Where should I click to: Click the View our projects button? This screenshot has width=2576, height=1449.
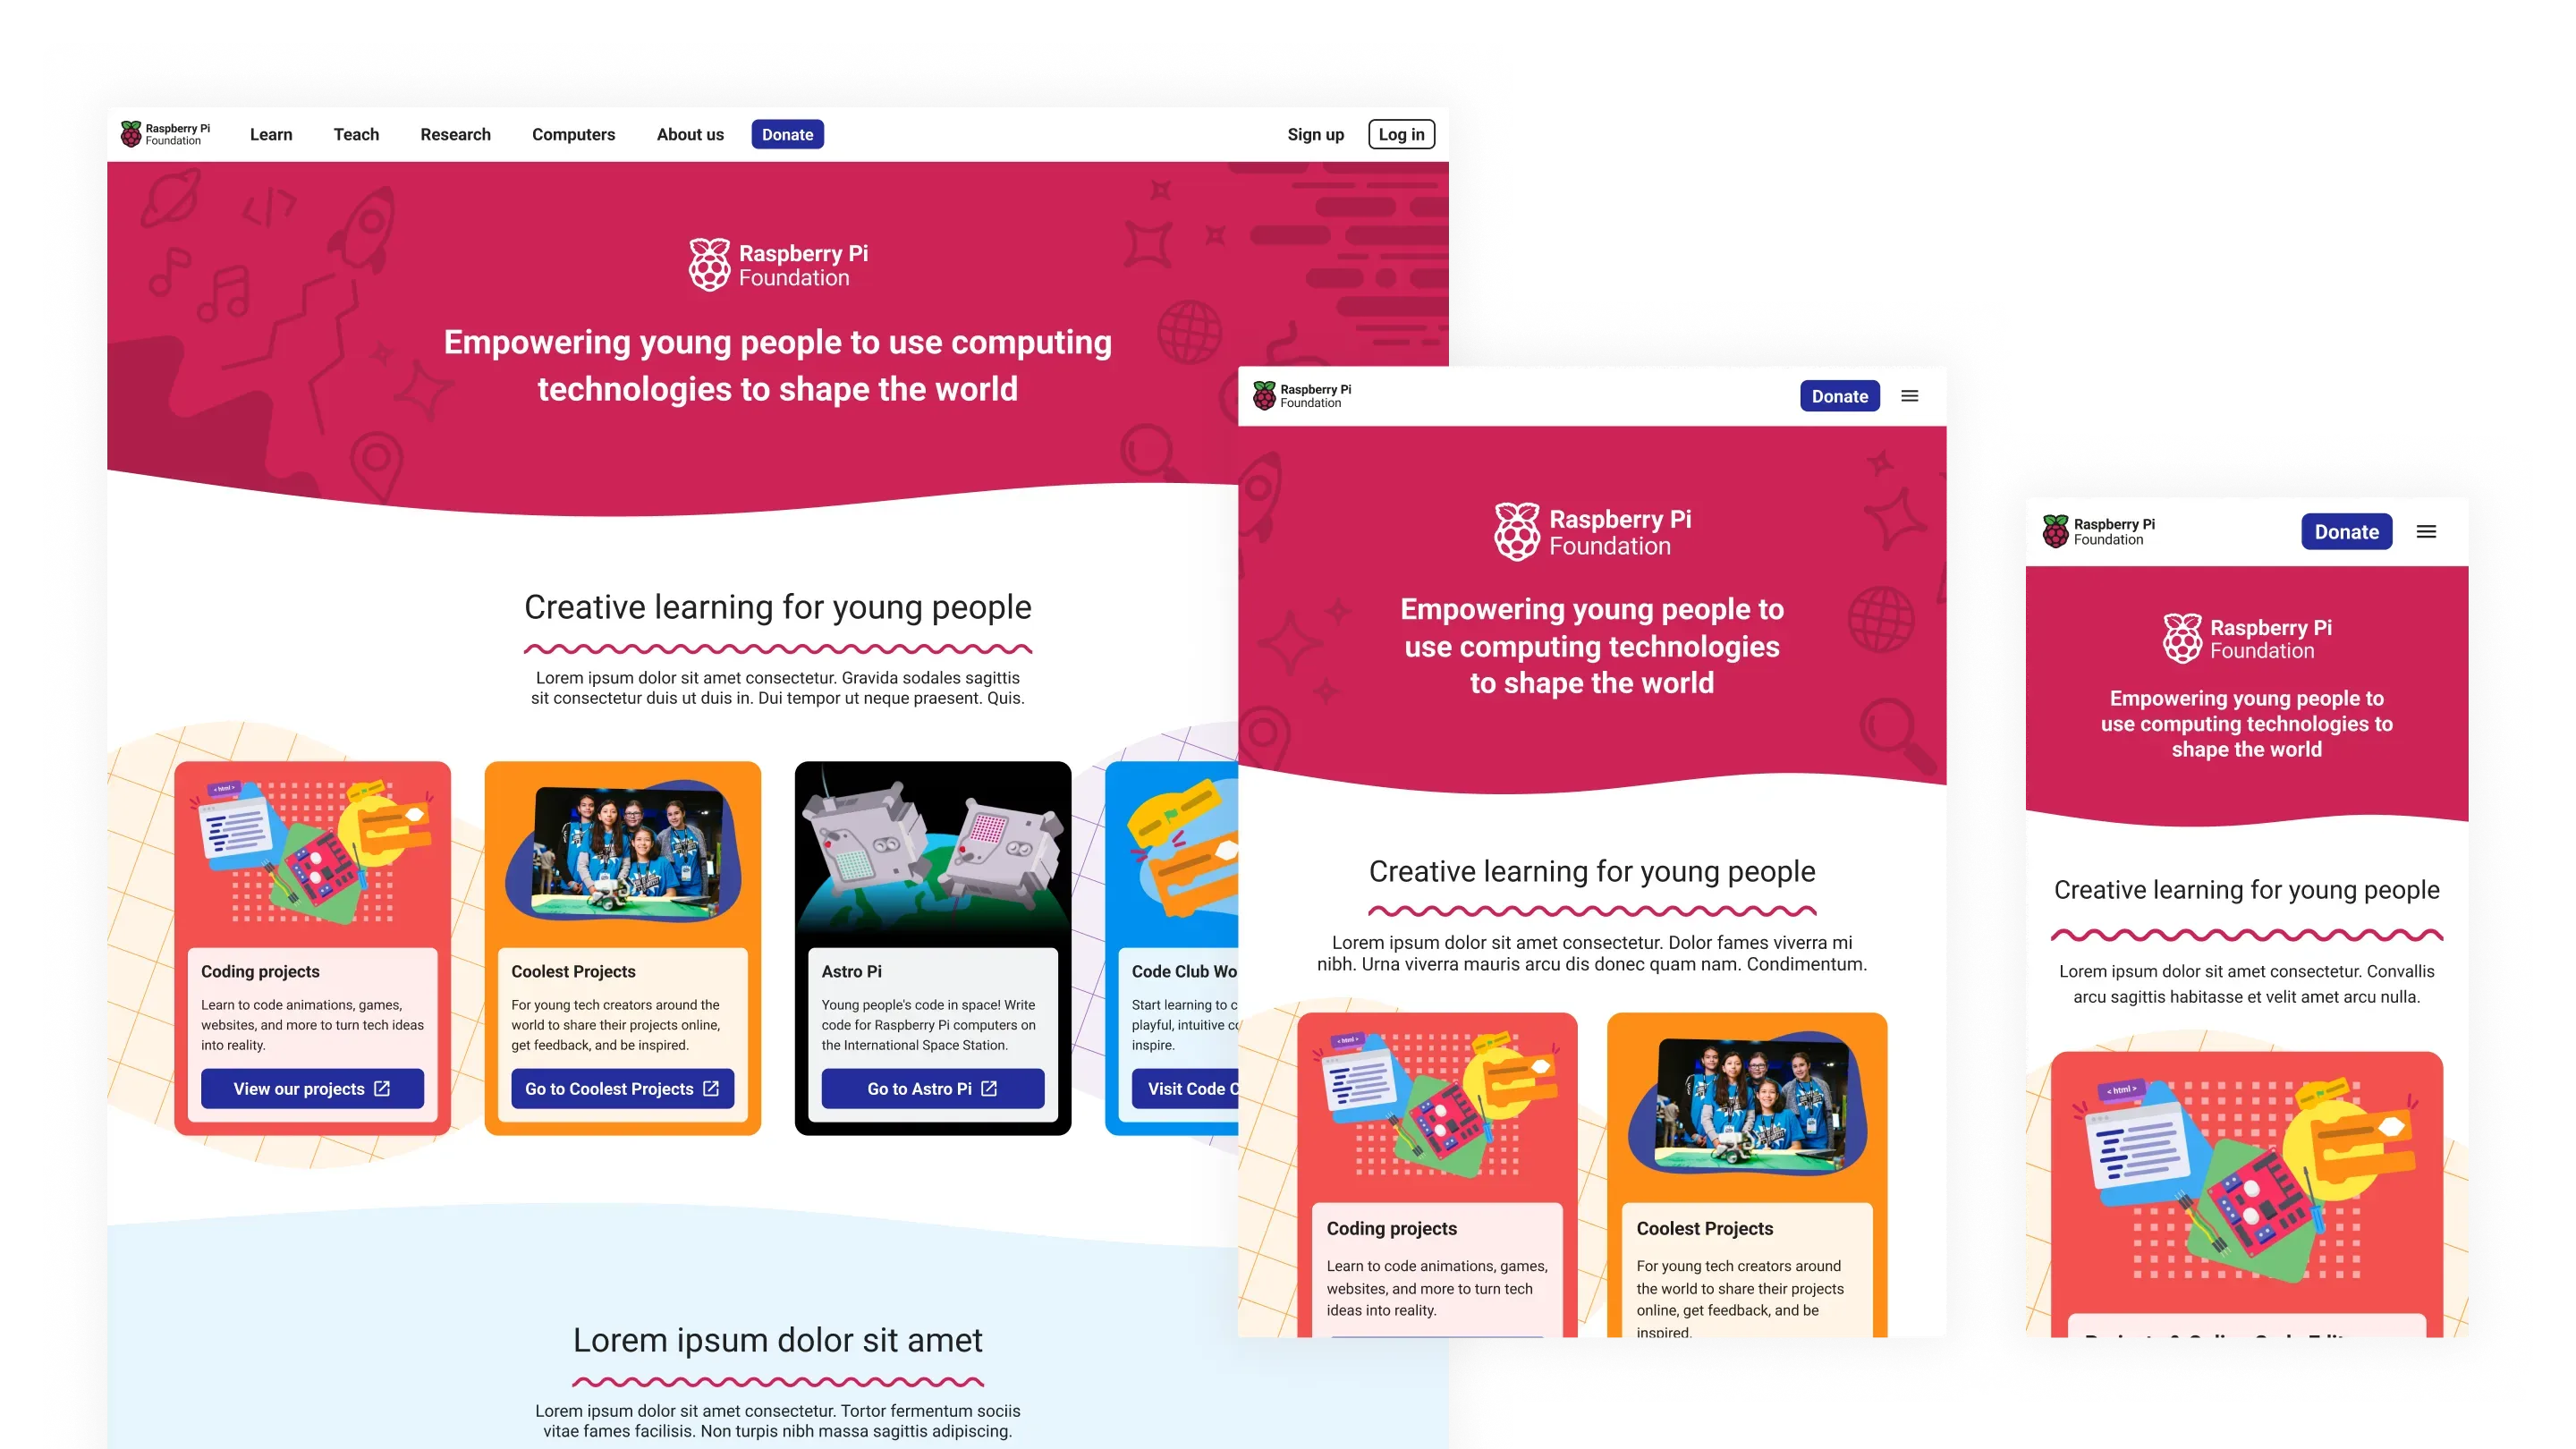tap(311, 1088)
